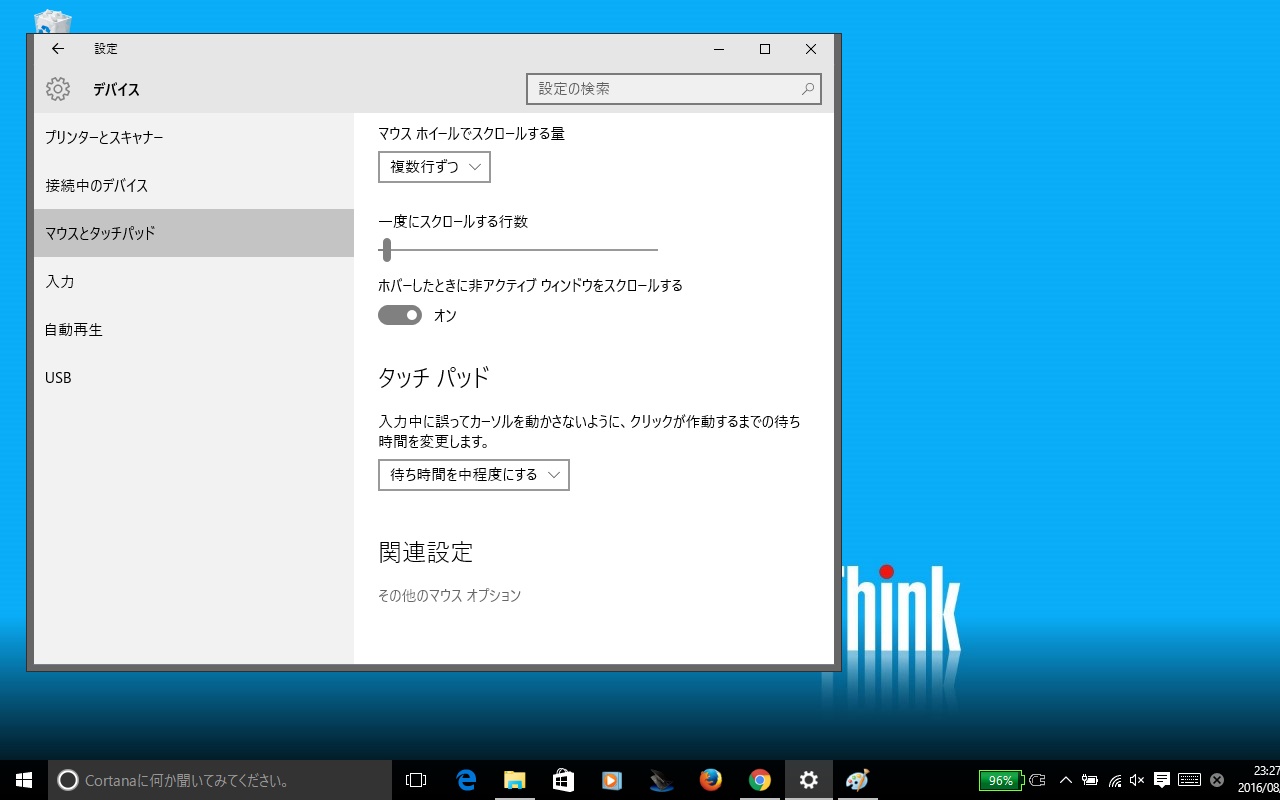Open Google Chrome from the taskbar

pyautogui.click(x=760, y=780)
